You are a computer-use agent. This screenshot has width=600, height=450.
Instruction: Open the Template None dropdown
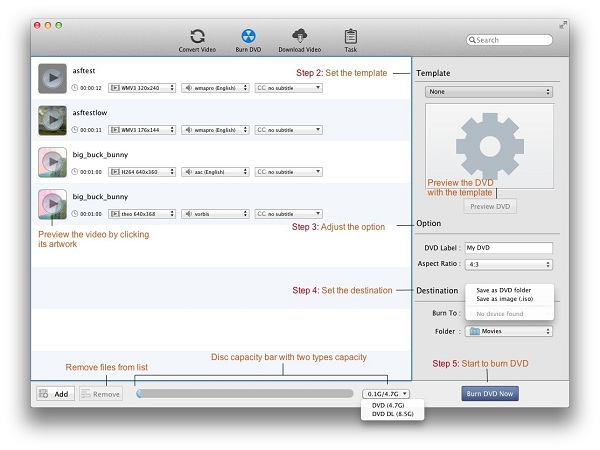pos(489,92)
